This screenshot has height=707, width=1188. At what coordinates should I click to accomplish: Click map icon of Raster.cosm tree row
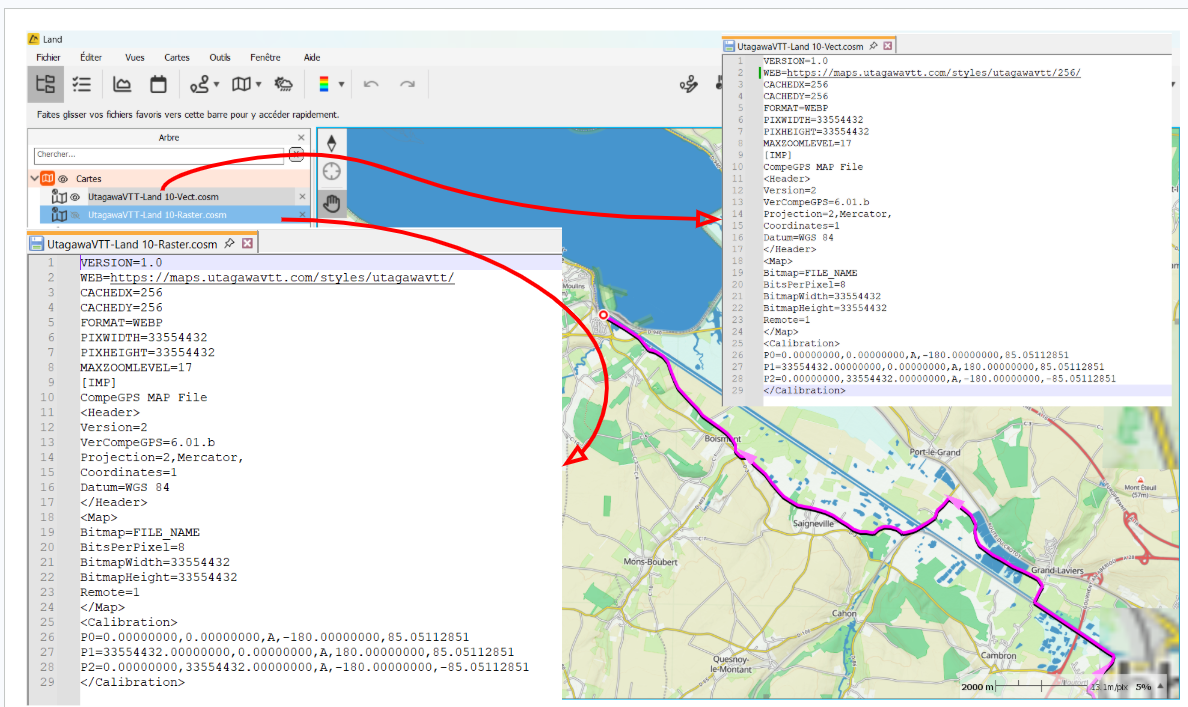click(59, 214)
